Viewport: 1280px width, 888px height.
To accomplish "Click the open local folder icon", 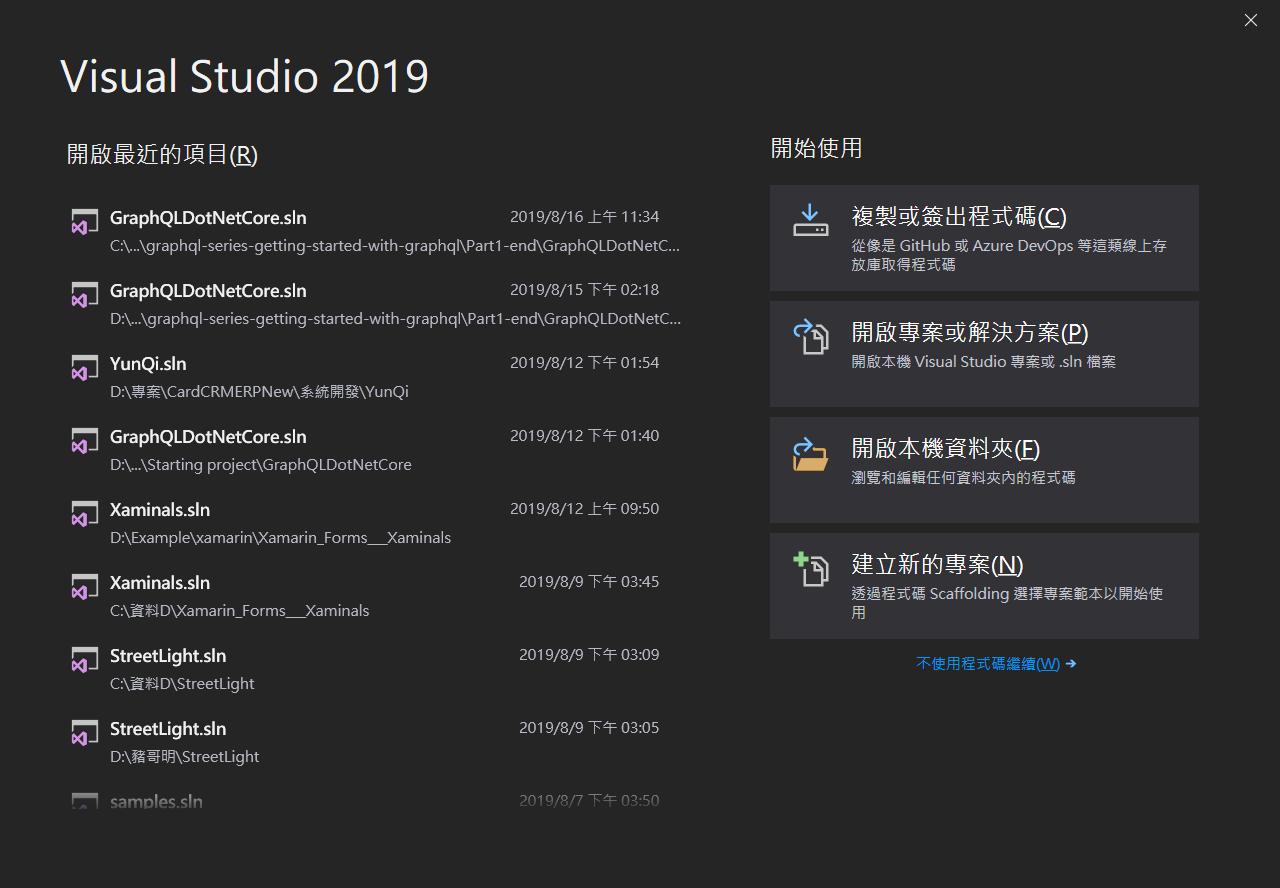I will pos(811,454).
